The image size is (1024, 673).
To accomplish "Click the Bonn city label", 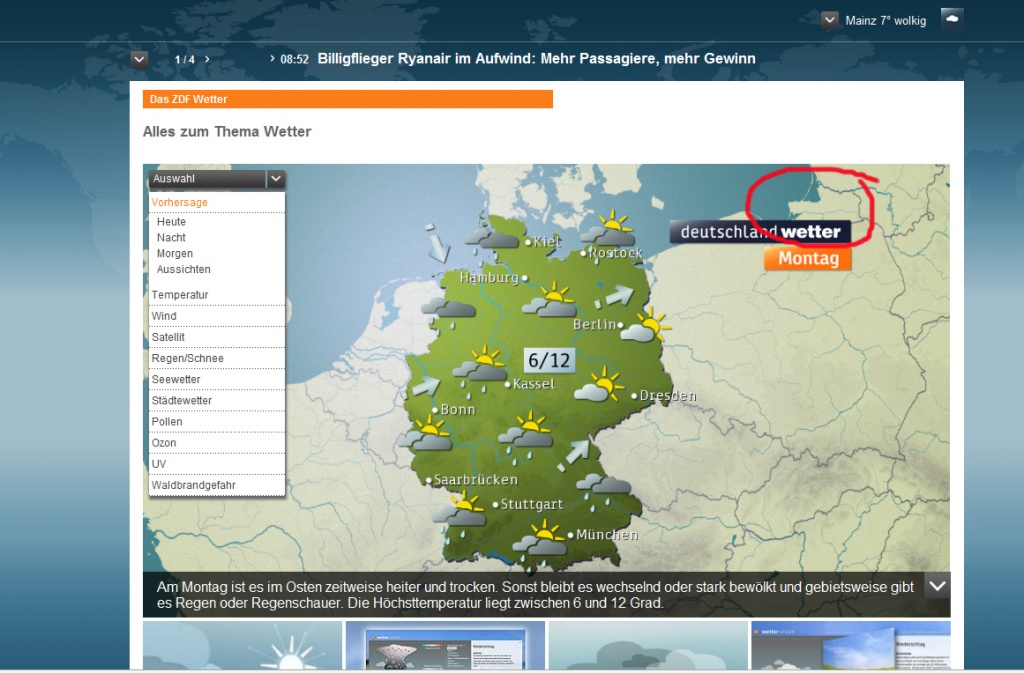I will tap(458, 409).
